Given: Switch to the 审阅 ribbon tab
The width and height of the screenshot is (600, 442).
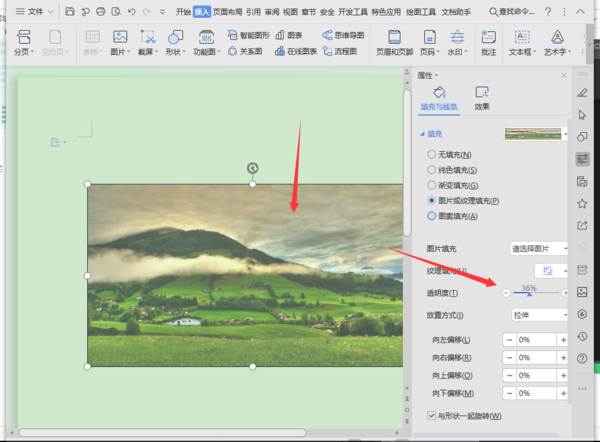Looking at the screenshot, I should pos(272,12).
